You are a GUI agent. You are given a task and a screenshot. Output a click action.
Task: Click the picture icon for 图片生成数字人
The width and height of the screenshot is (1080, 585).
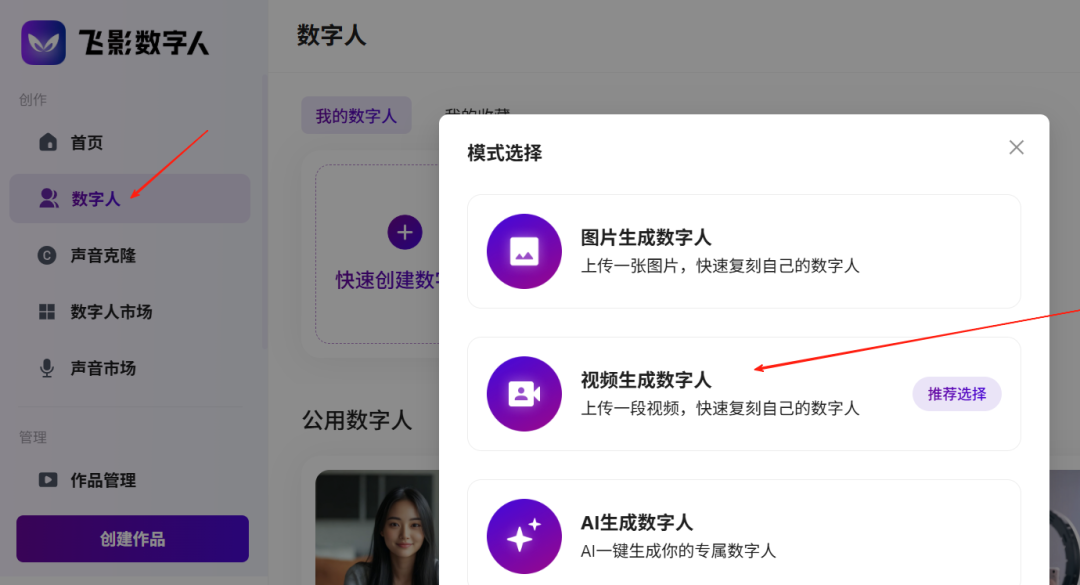coord(524,252)
